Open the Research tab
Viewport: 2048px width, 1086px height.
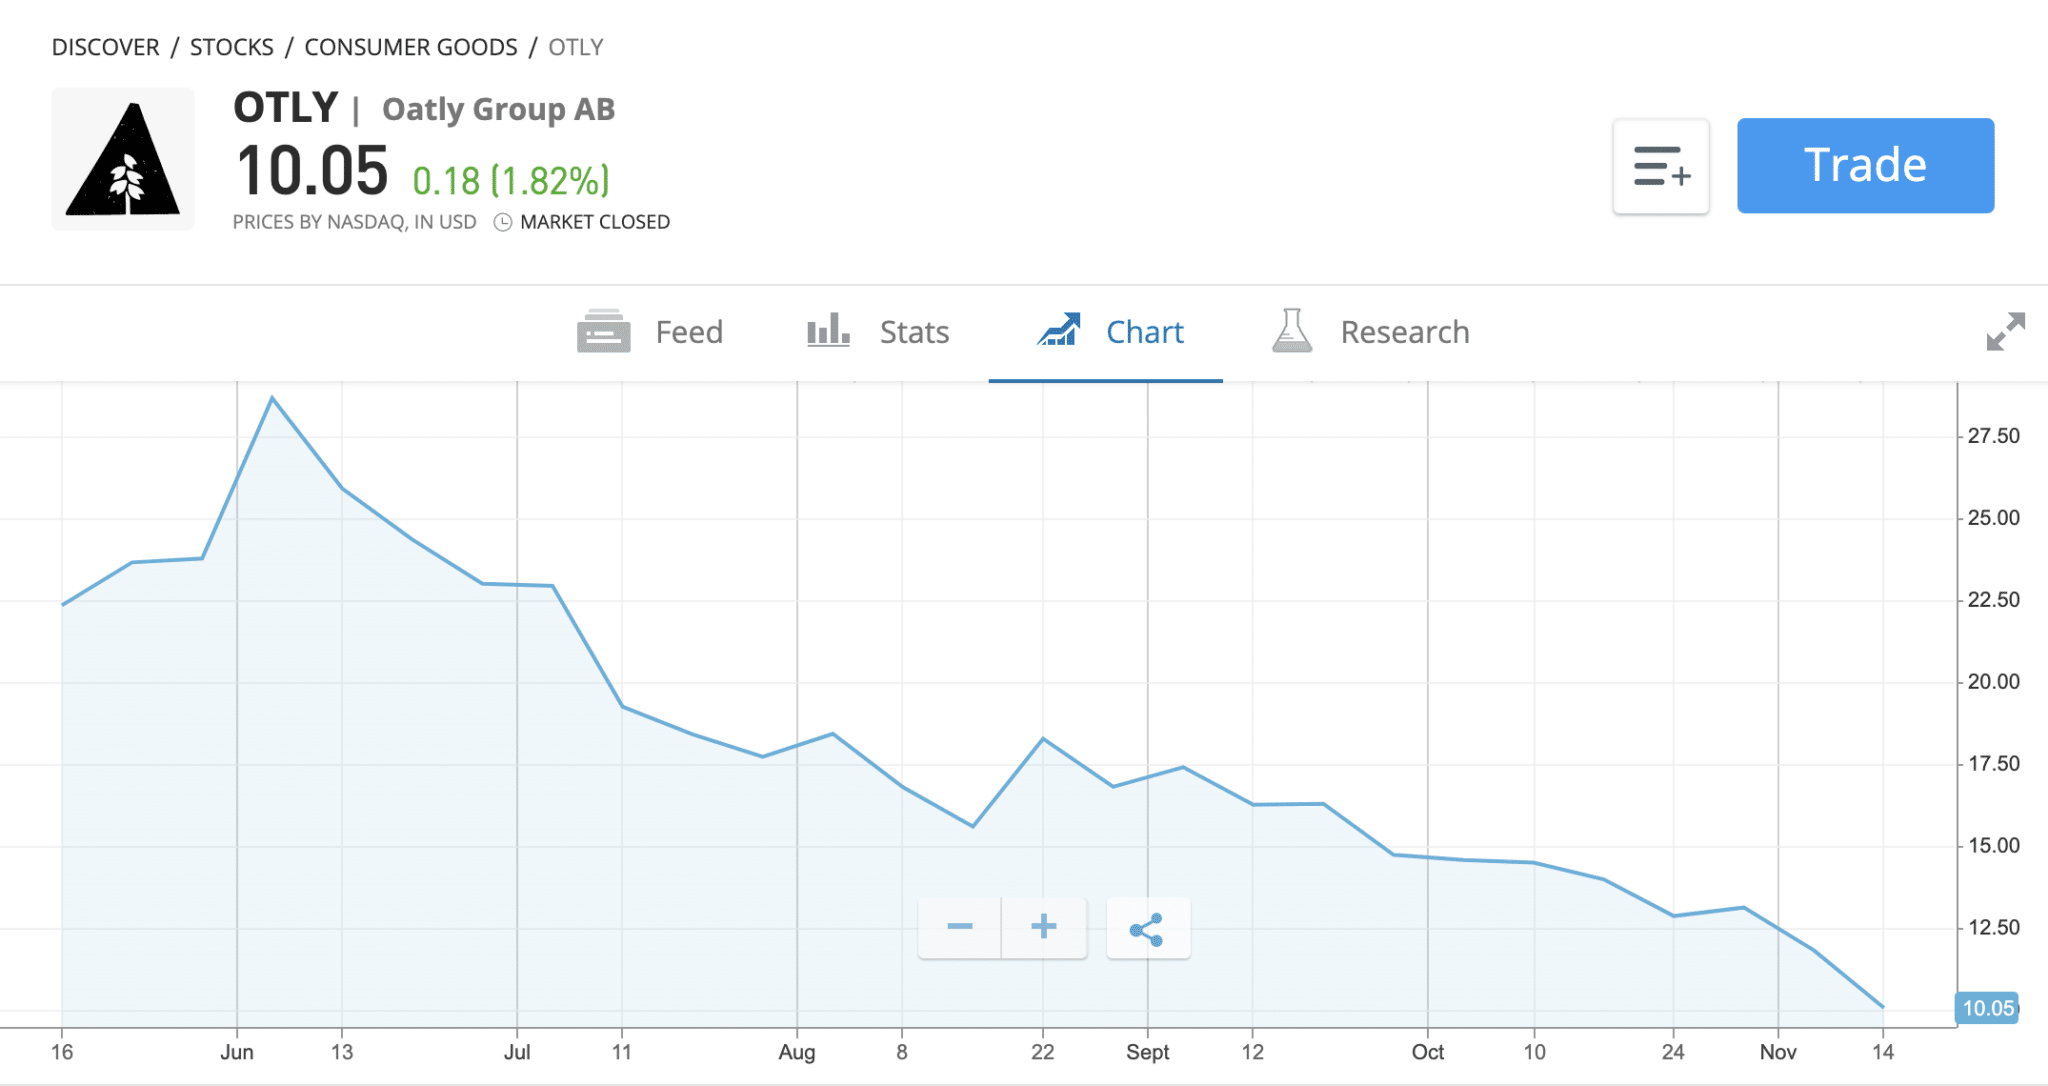tap(1370, 331)
